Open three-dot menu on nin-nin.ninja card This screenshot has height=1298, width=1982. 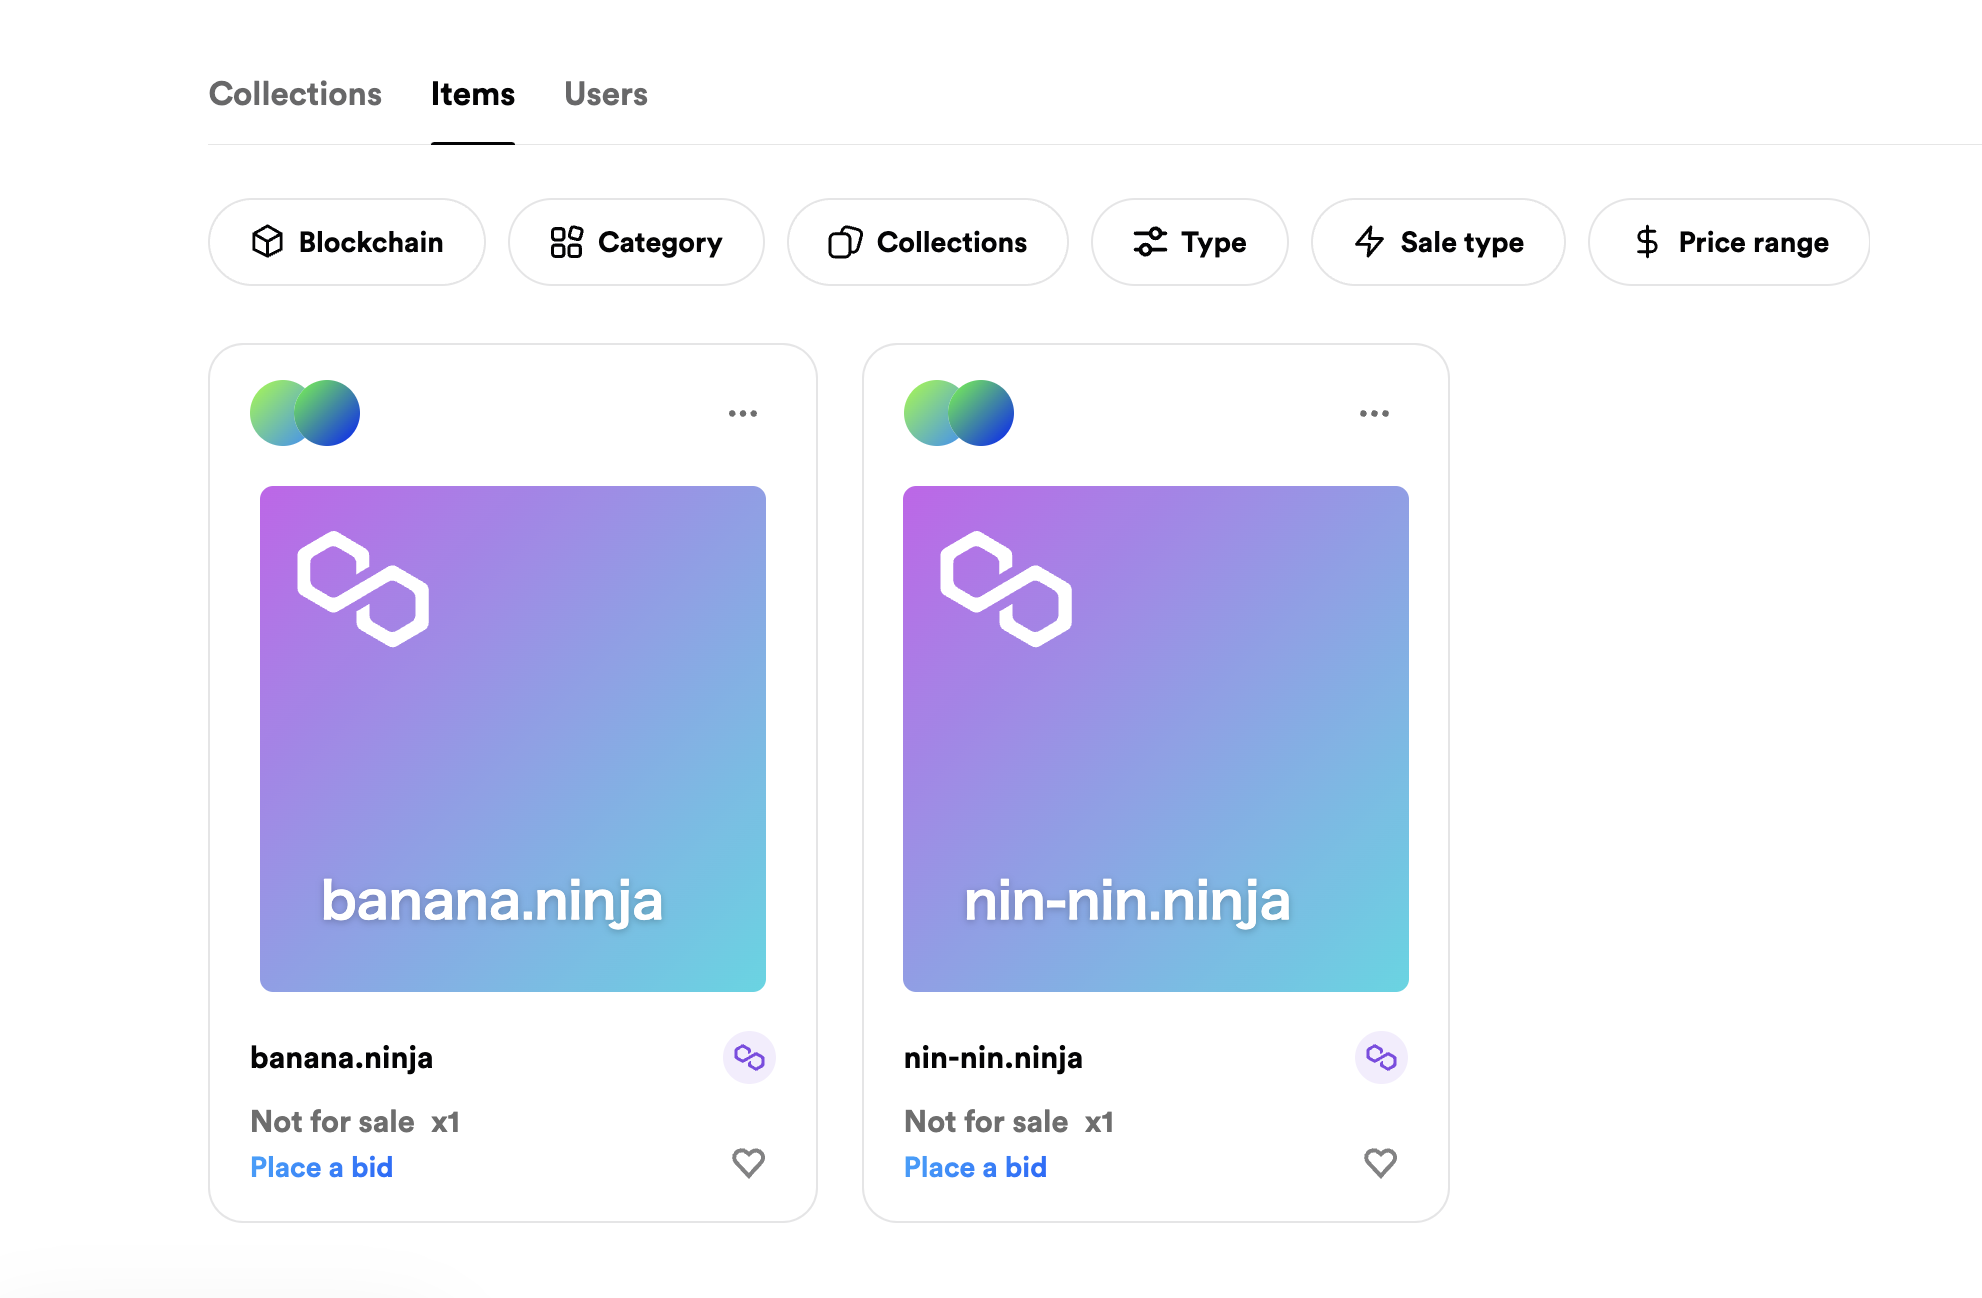coord(1374,413)
